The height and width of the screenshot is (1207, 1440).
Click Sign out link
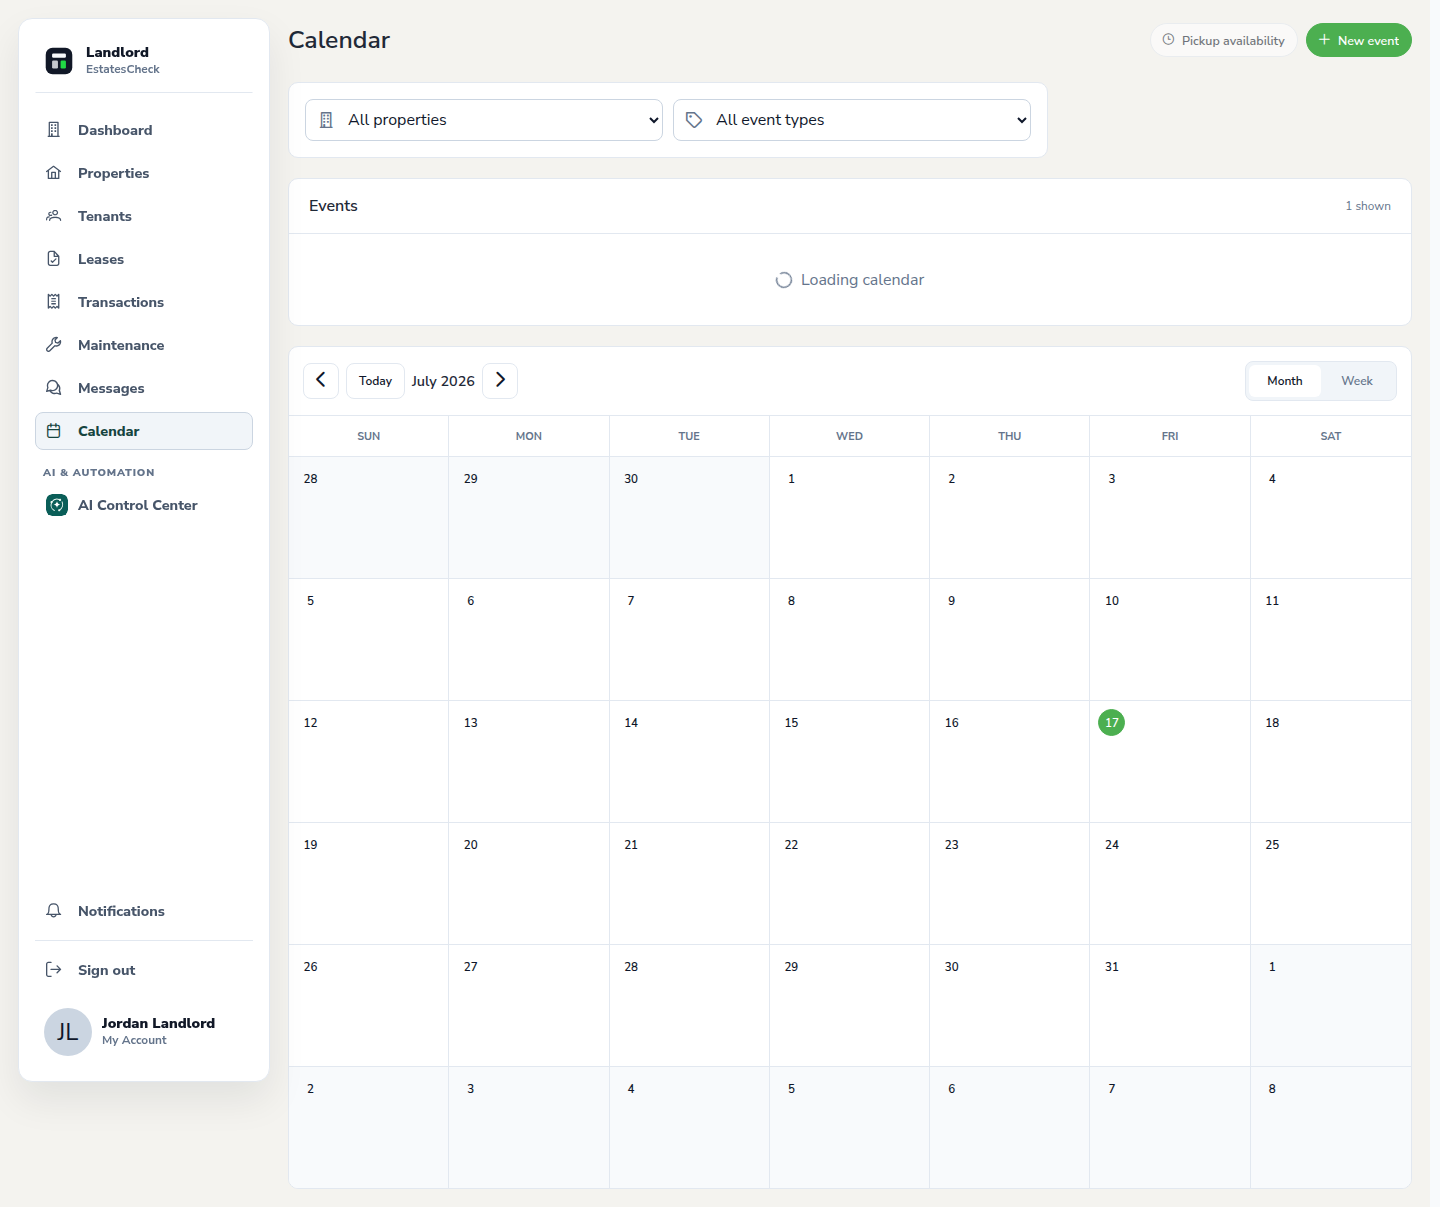click(x=144, y=970)
